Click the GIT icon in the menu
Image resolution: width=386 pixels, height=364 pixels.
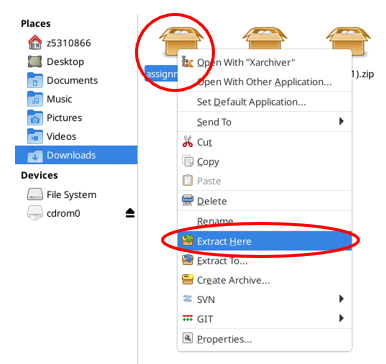click(187, 318)
